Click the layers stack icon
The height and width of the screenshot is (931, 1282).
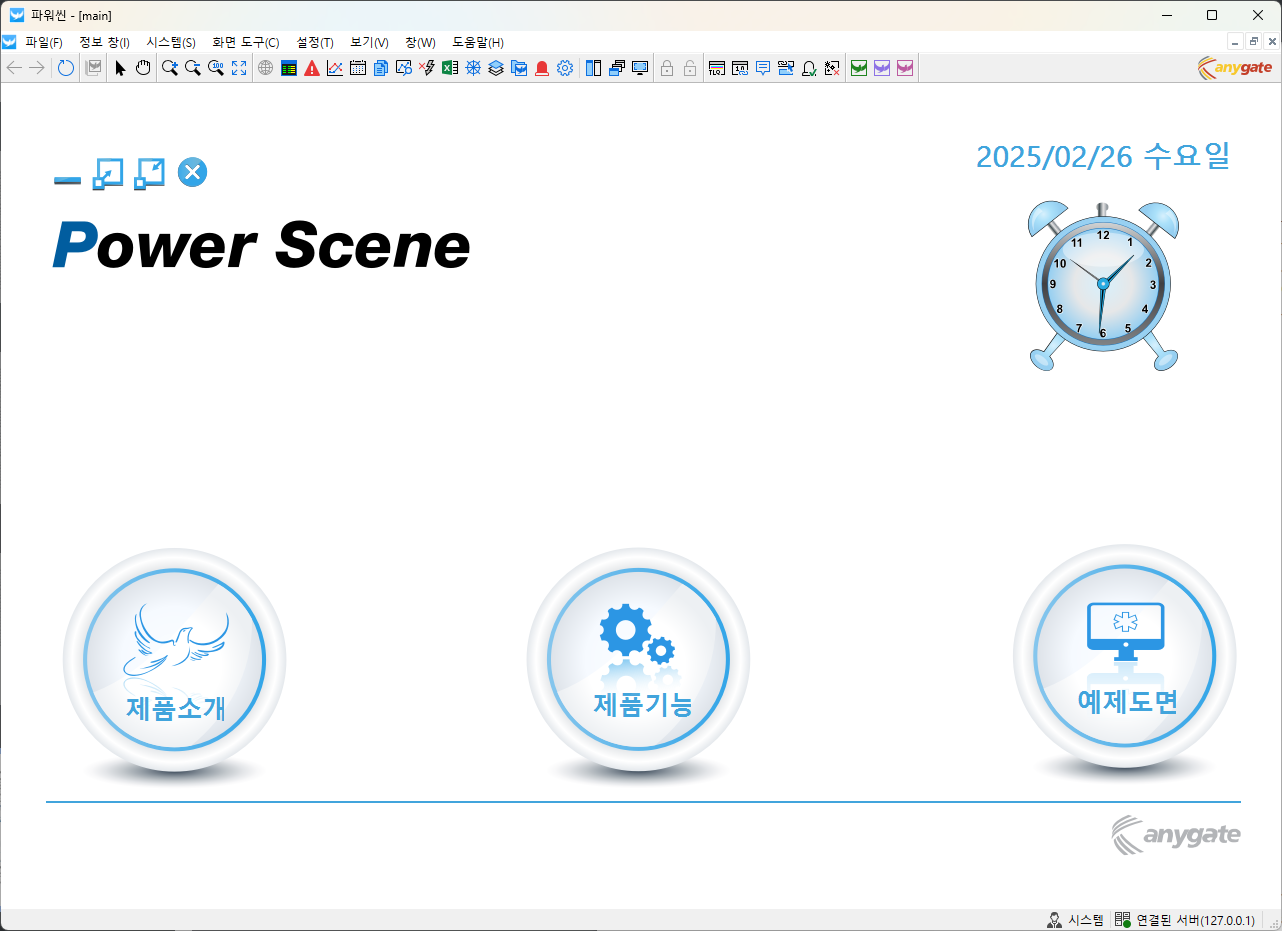click(496, 68)
